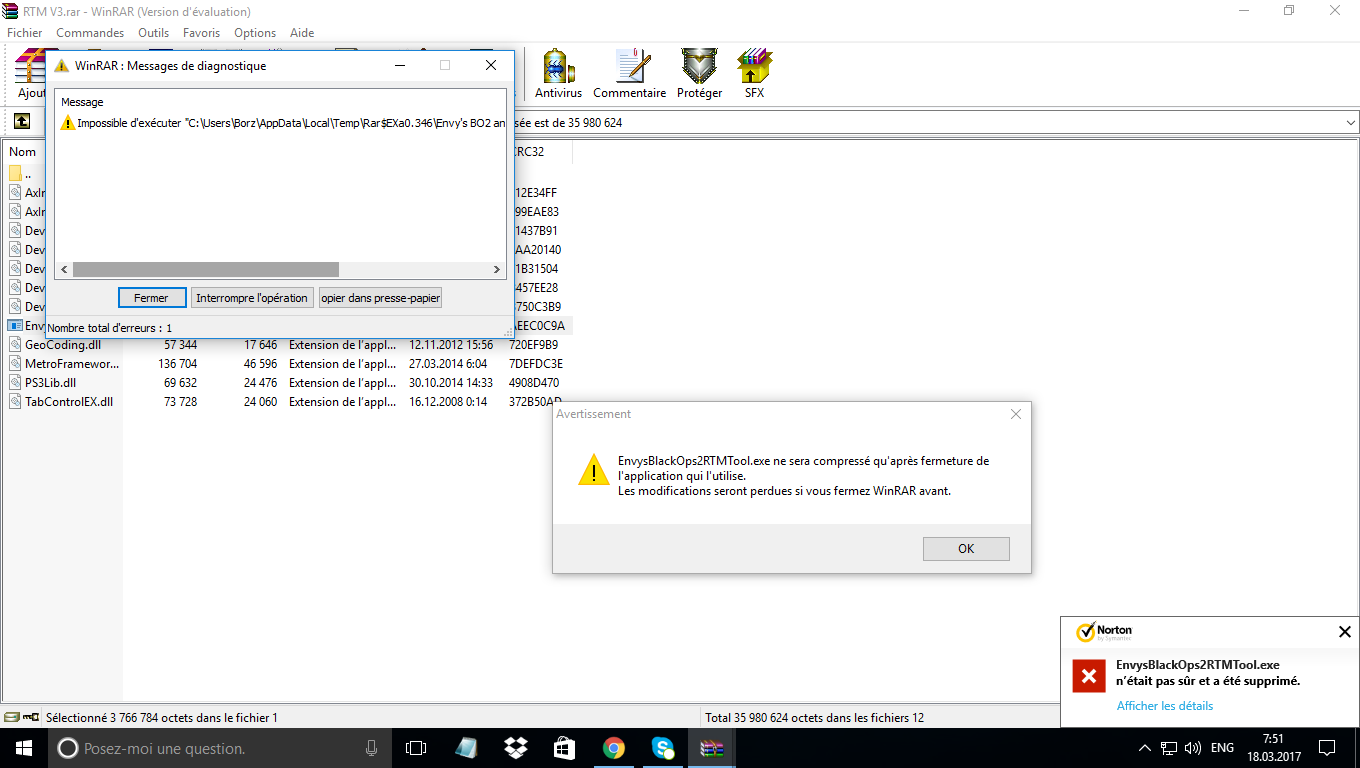1360x768 pixels.
Task: Open the taskbar clock showing 7:51
Action: (1272, 748)
